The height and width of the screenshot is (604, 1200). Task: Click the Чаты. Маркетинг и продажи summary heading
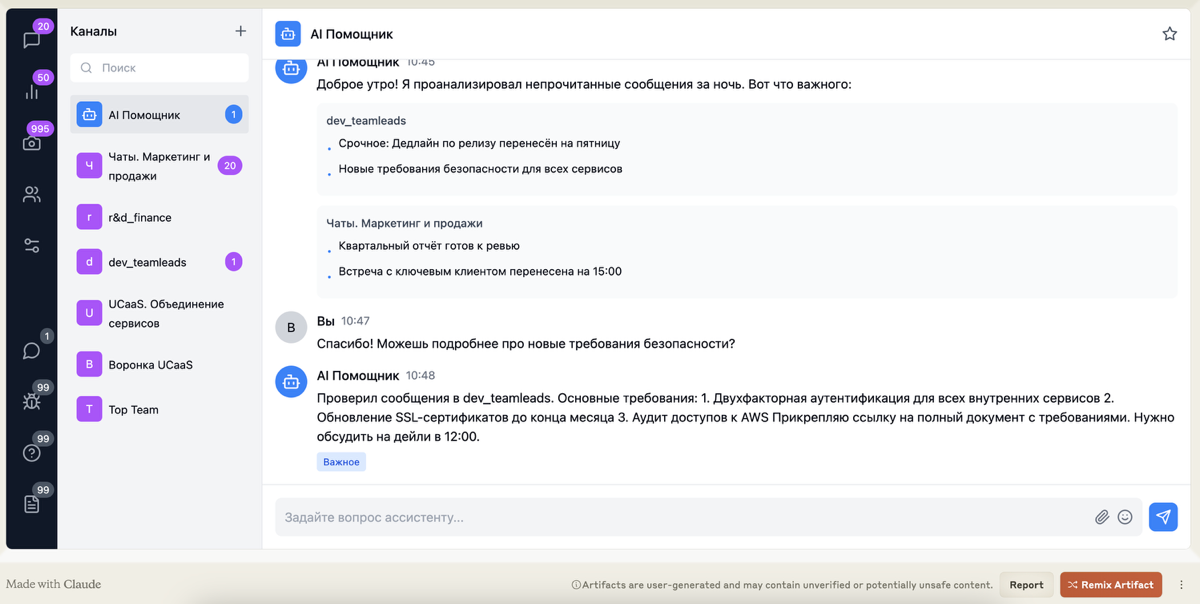(x=404, y=223)
